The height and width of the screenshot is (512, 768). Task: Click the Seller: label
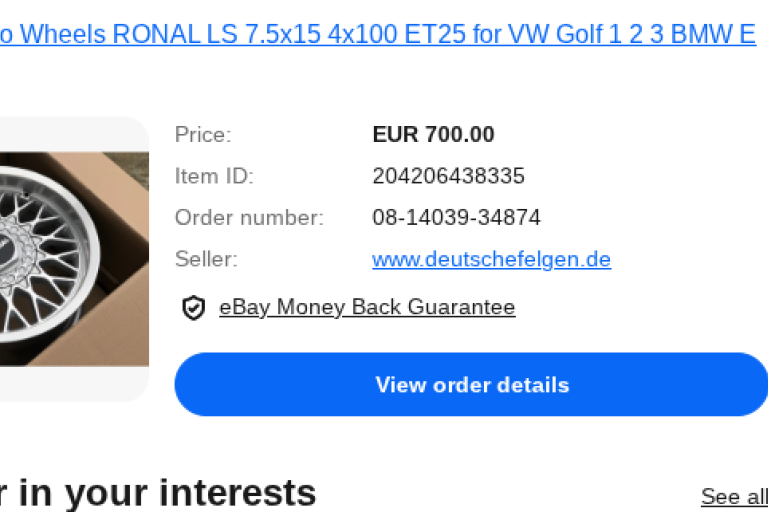[206, 259]
